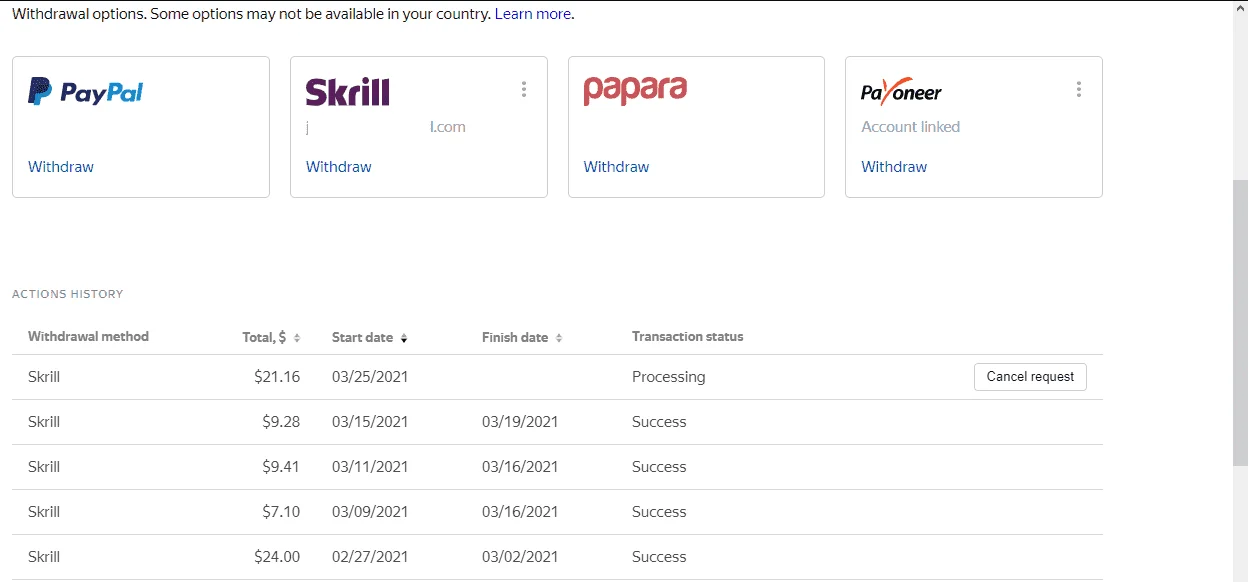Sort by the Start date arrow
The width and height of the screenshot is (1249, 582).
(x=404, y=338)
